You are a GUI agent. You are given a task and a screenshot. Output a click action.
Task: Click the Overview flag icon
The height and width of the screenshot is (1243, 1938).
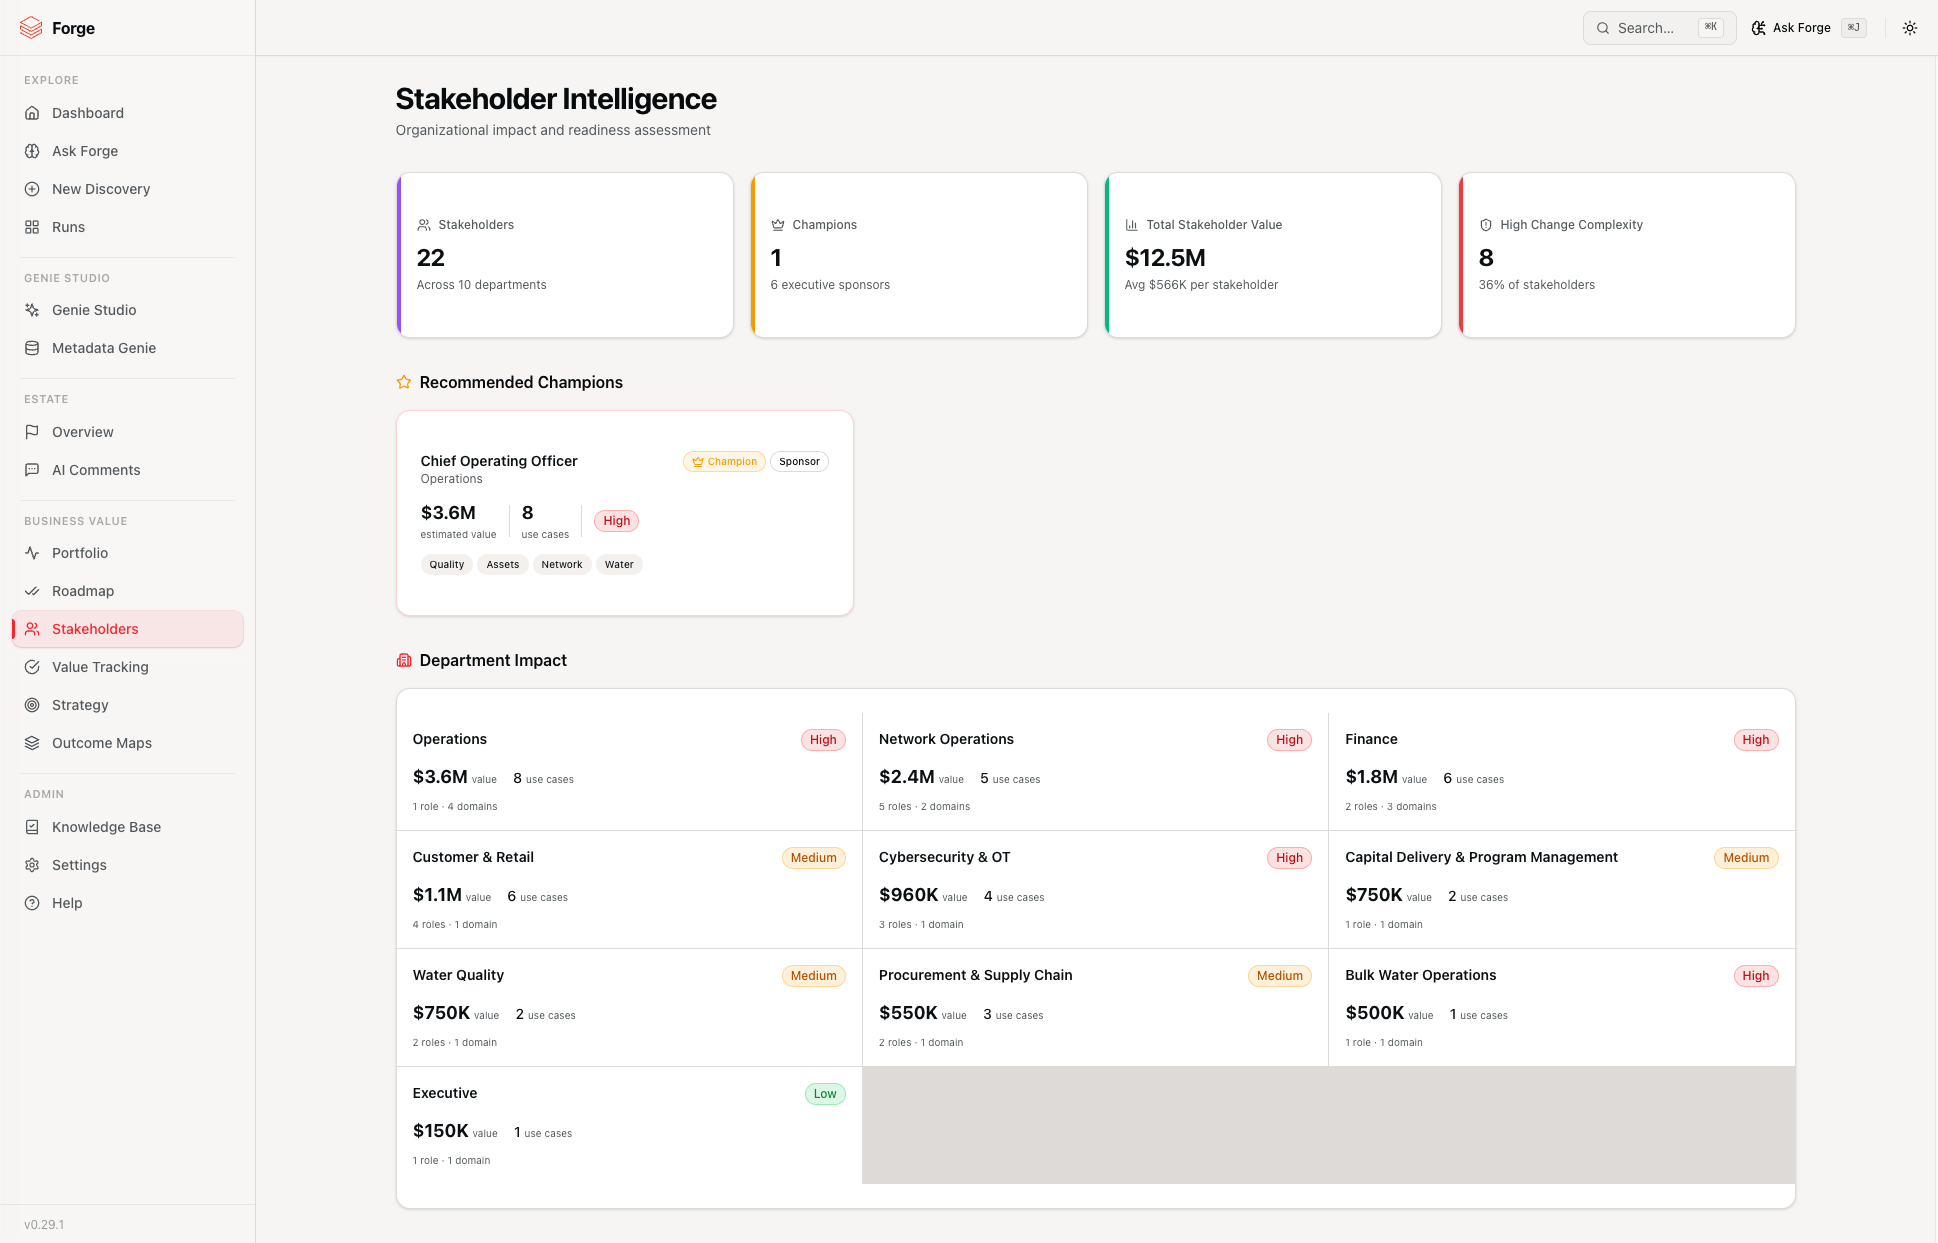[x=32, y=432]
